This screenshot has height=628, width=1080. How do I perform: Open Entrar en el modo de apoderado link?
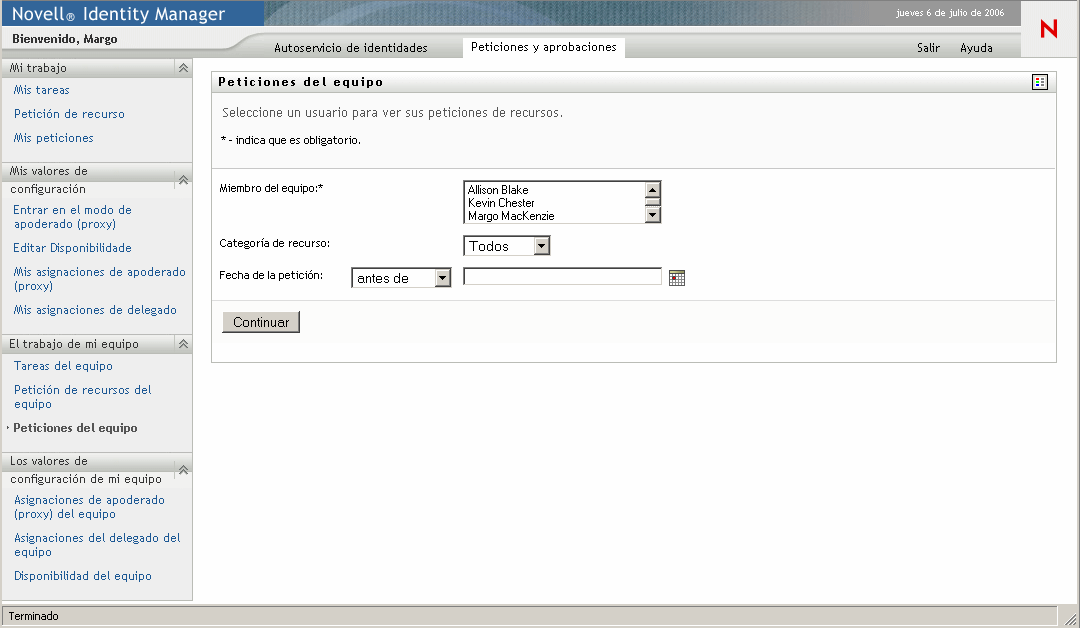72,217
